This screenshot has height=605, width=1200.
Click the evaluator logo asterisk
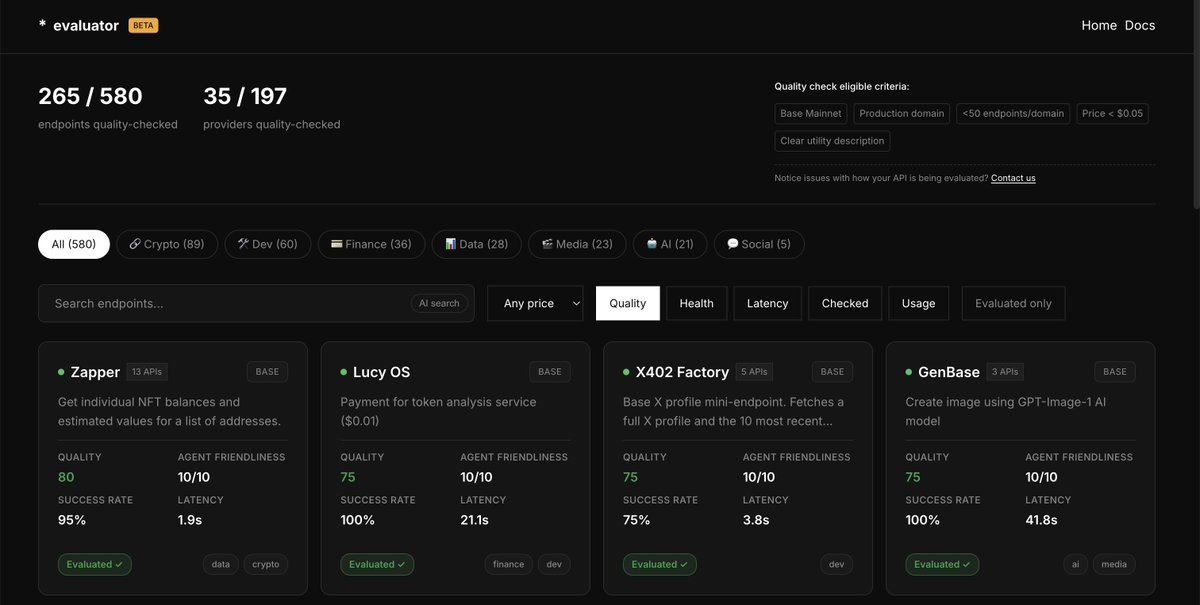coord(42,24)
